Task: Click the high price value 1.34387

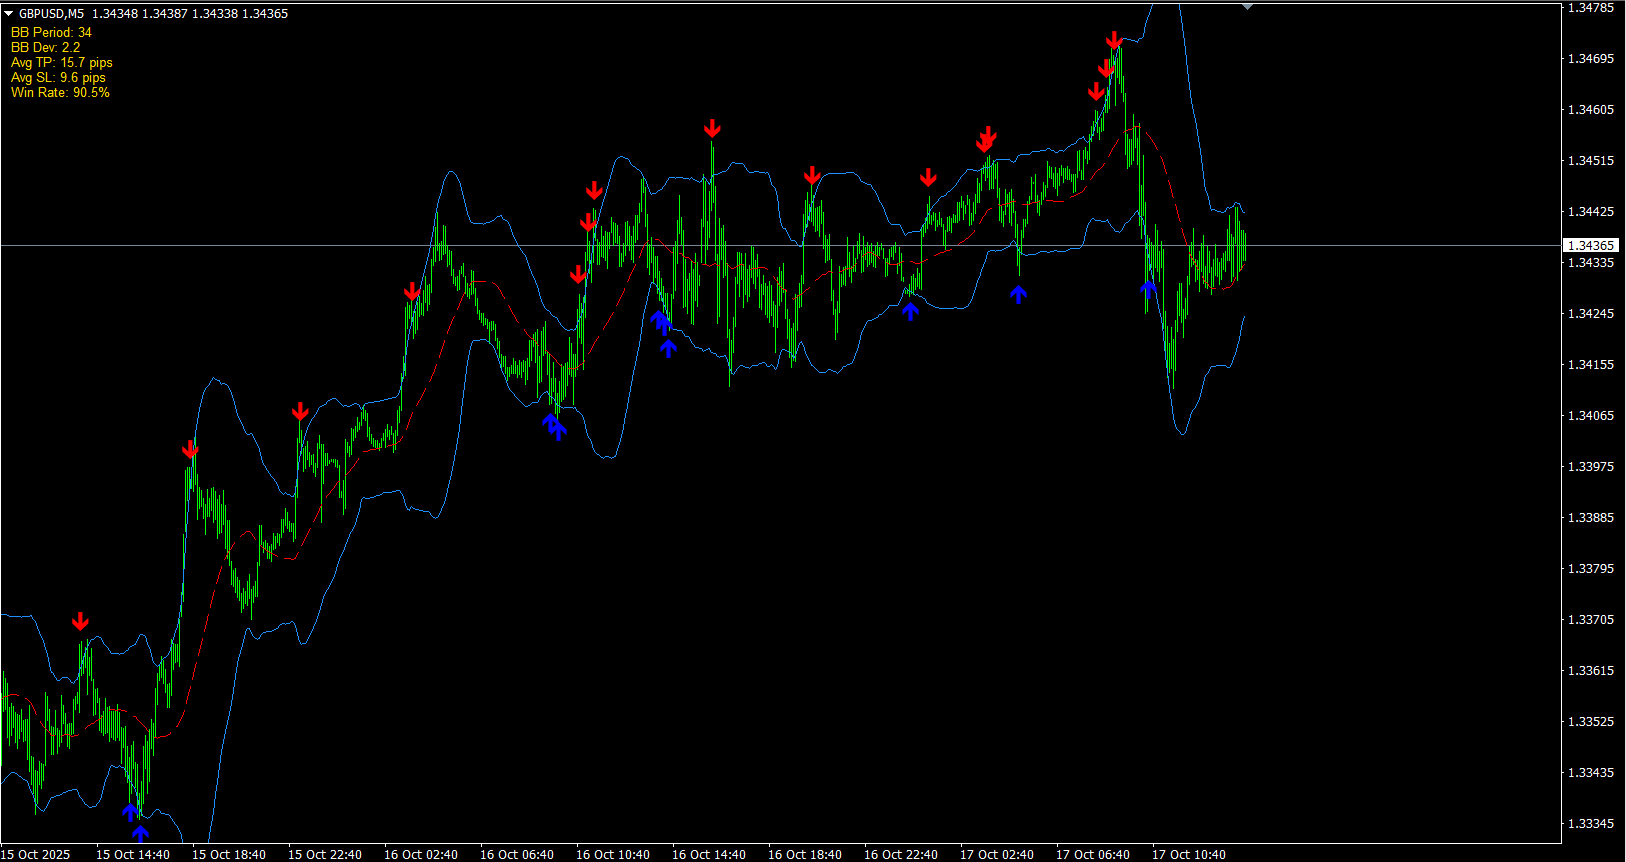Action: pos(165,14)
